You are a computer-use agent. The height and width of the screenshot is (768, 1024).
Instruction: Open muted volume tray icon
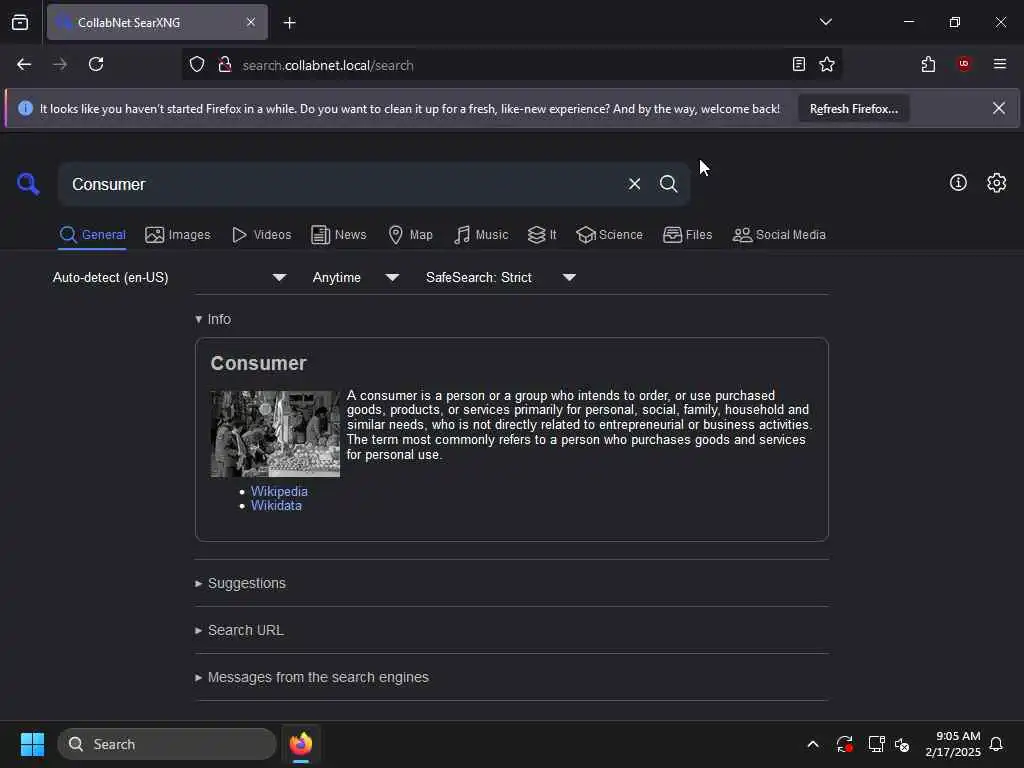[x=903, y=744]
